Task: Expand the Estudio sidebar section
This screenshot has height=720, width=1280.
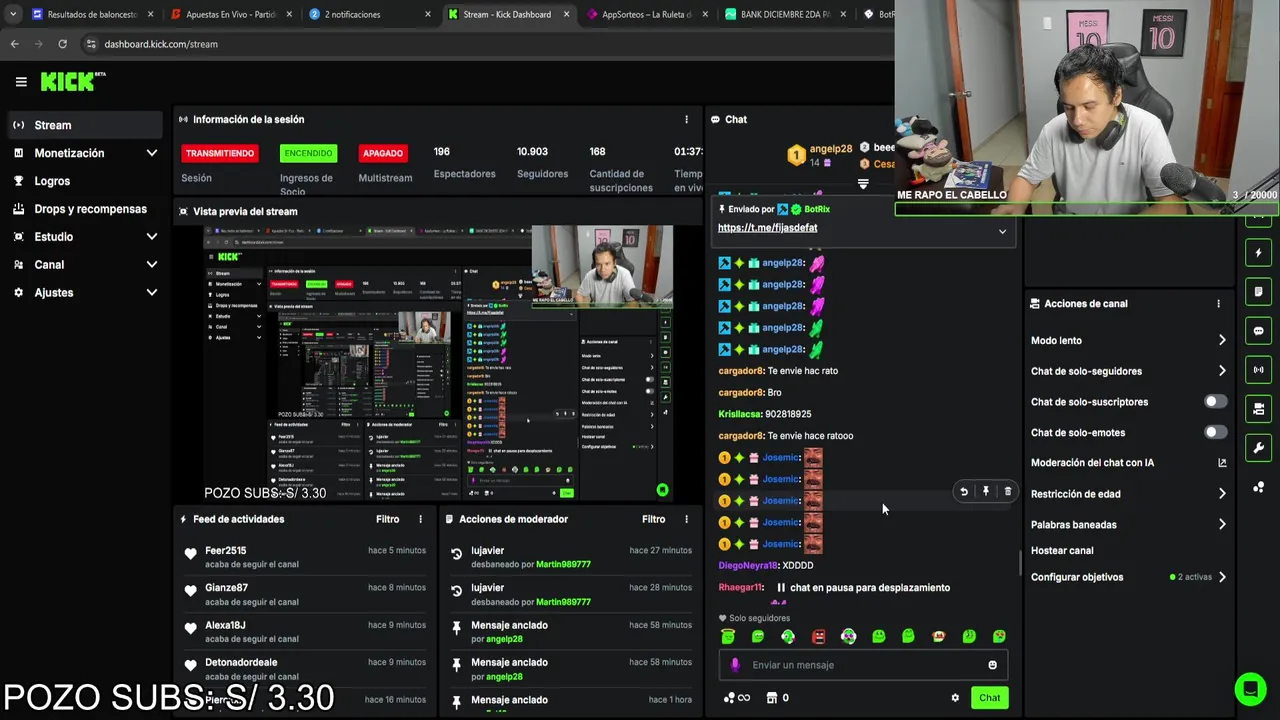Action: click(152, 237)
